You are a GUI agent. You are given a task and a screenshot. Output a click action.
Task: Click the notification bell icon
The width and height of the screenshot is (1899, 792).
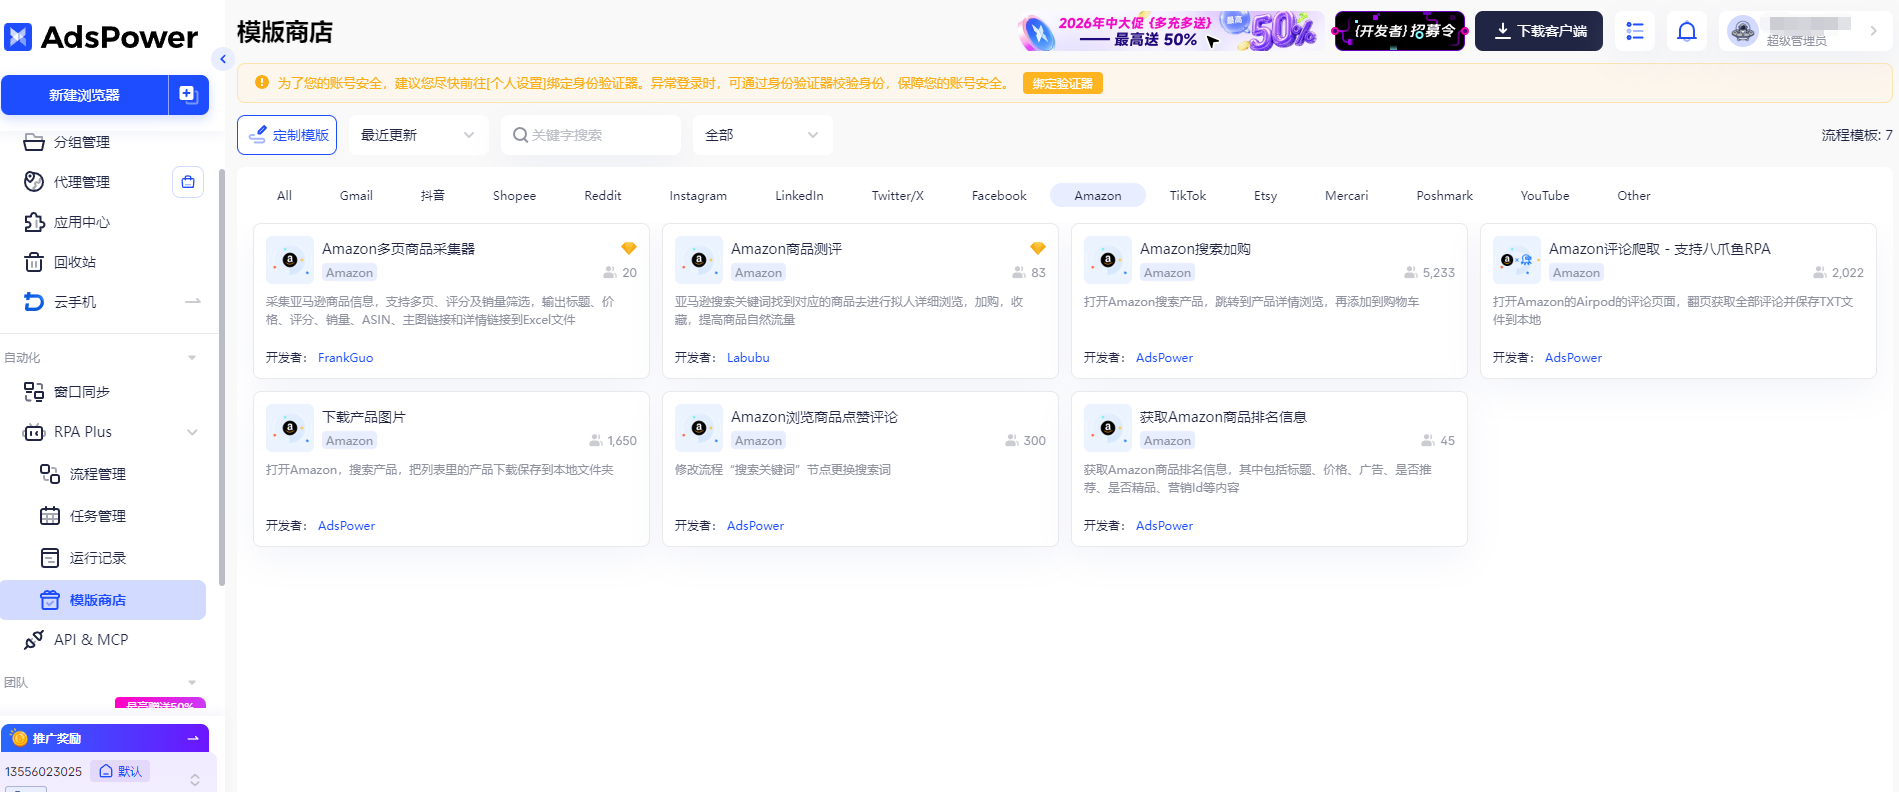pos(1687,31)
